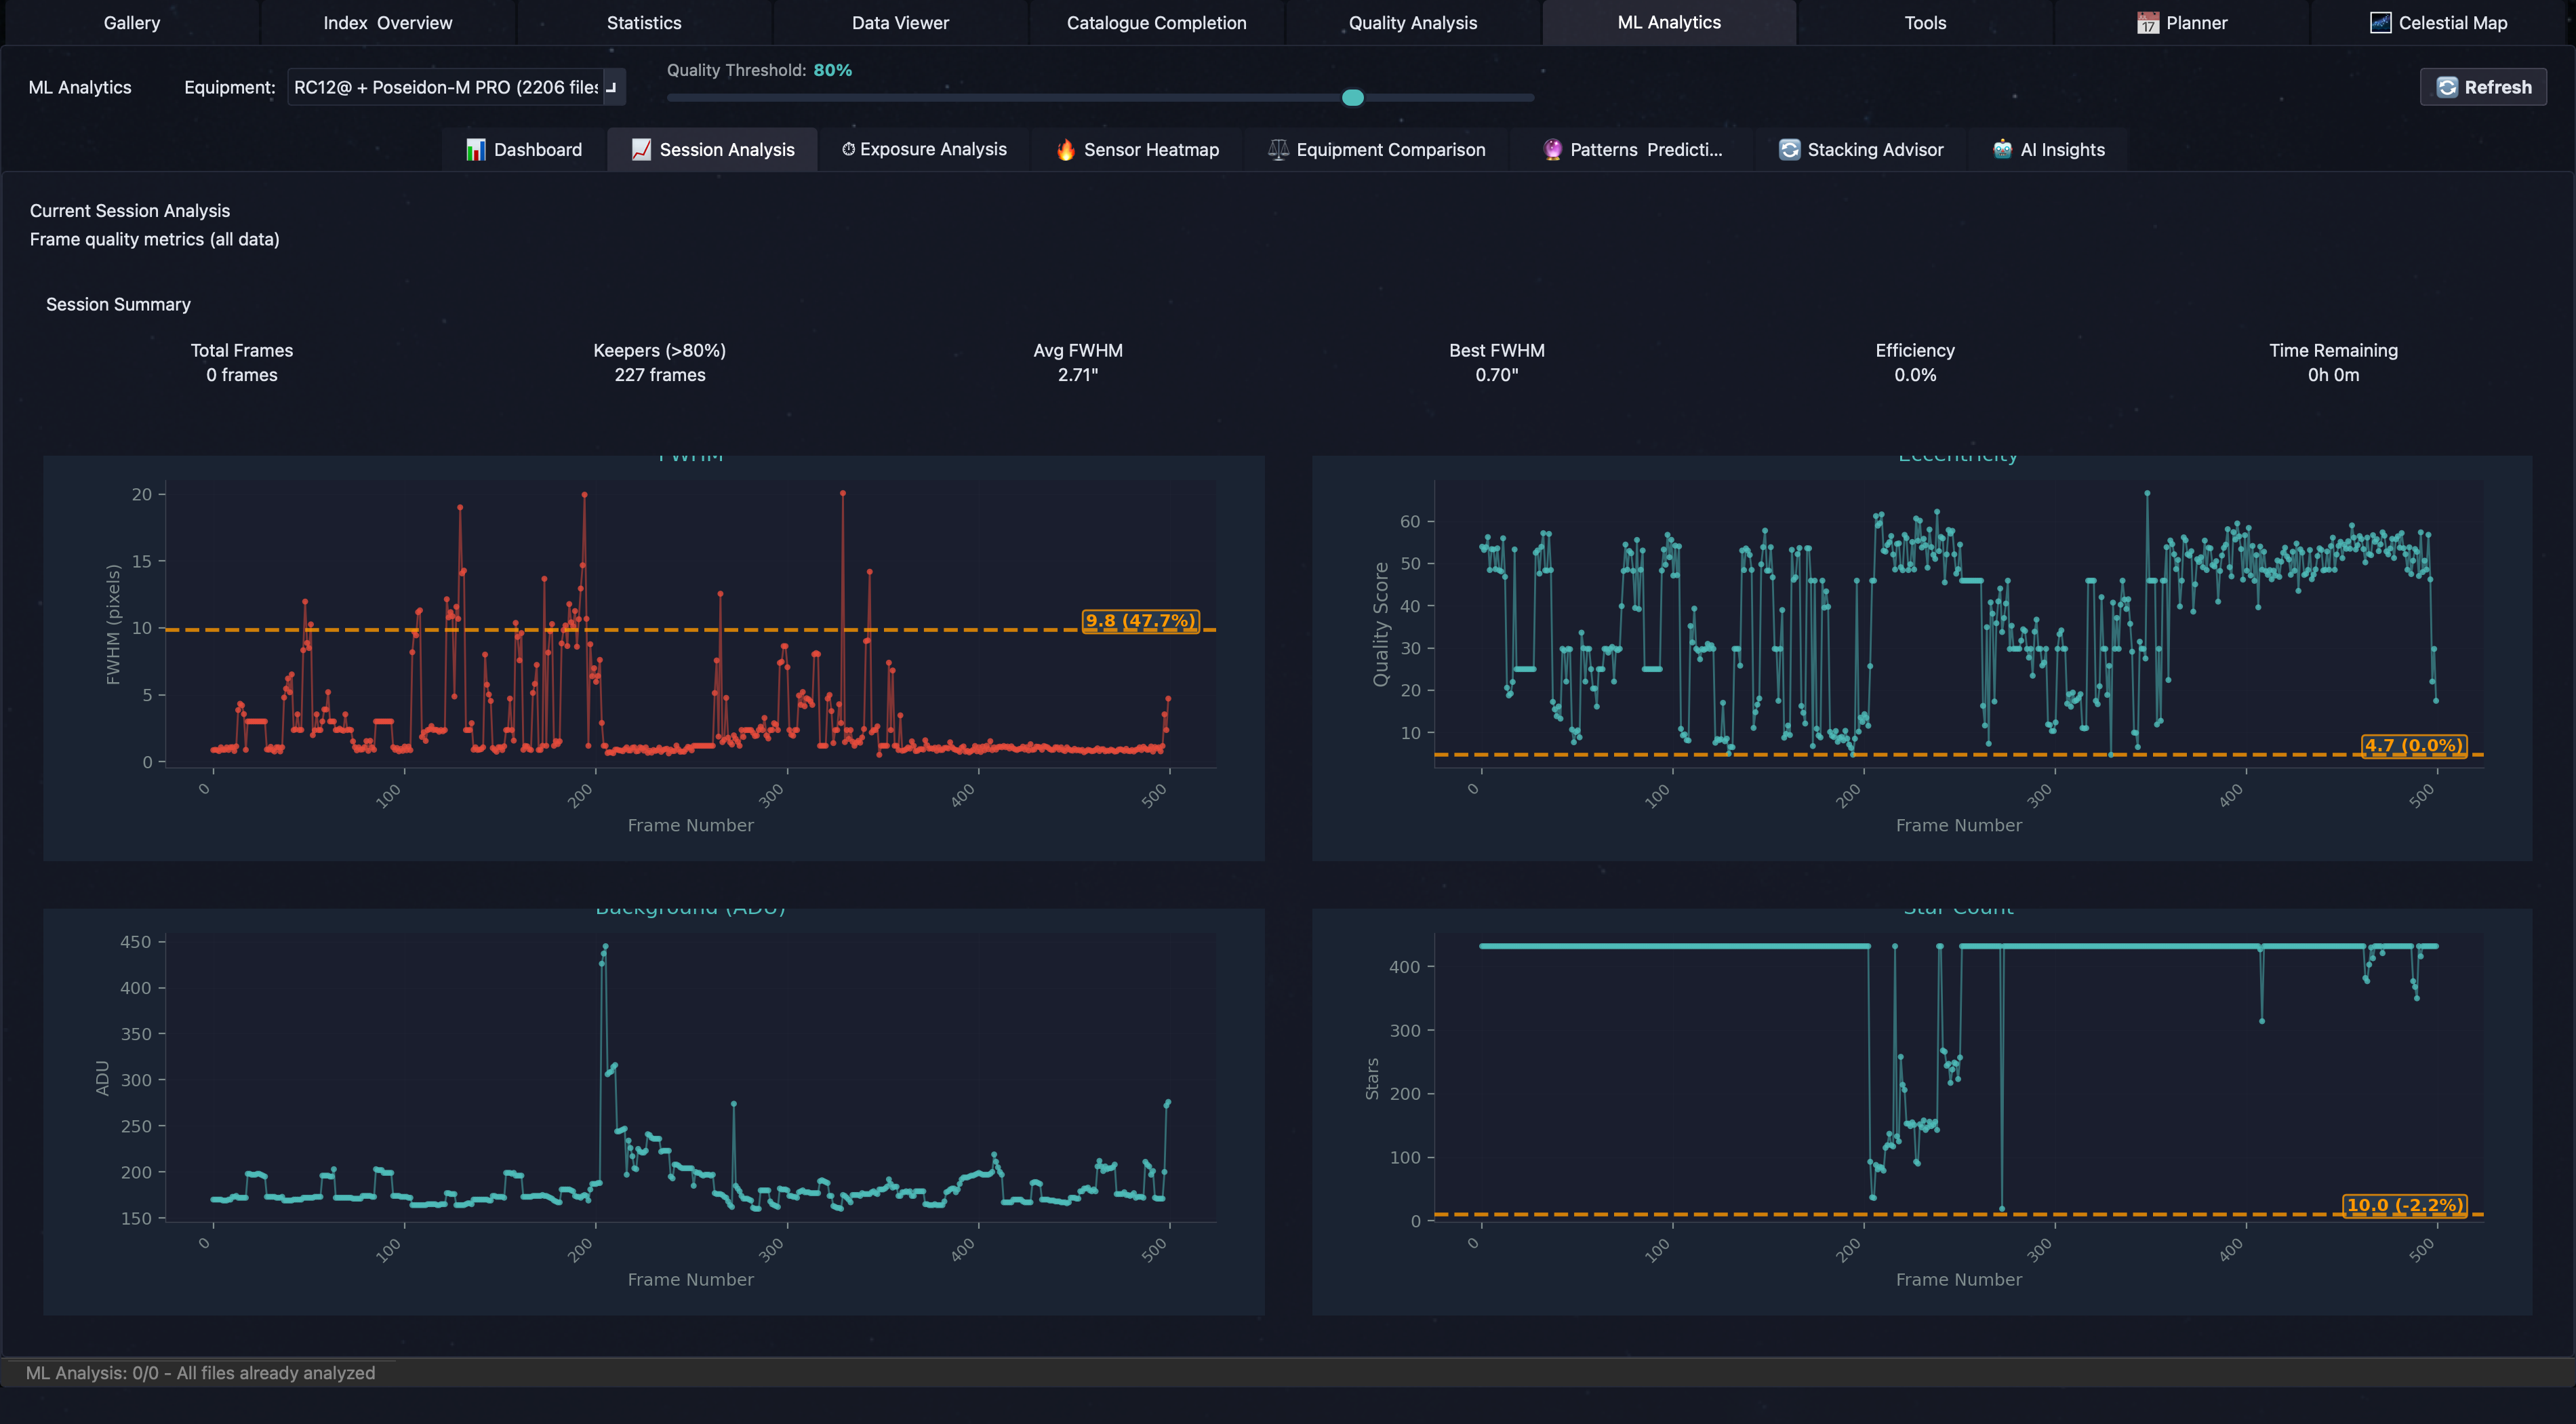Click the Stacking Advisor refresh icon
The image size is (2576, 1424).
[x=1789, y=150]
